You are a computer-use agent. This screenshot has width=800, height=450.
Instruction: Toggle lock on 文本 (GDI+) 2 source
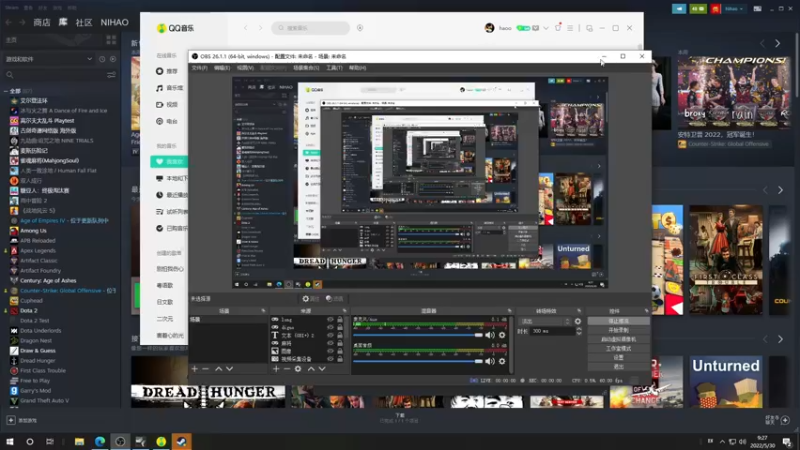tap(340, 336)
